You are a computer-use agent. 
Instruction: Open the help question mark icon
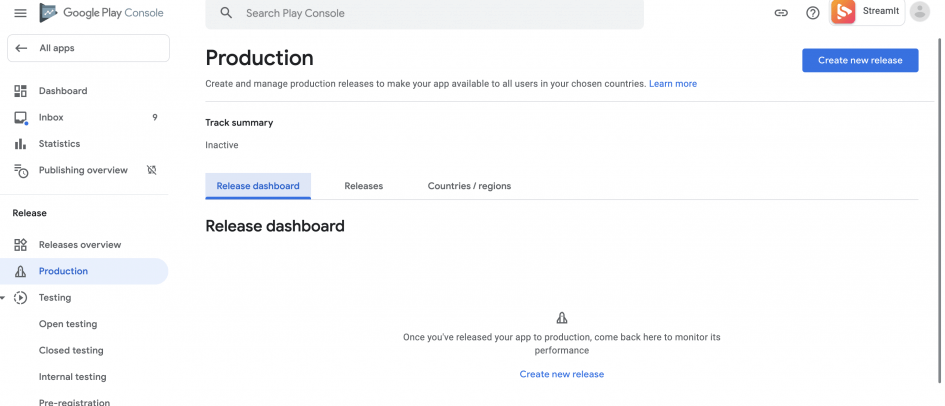pos(813,13)
